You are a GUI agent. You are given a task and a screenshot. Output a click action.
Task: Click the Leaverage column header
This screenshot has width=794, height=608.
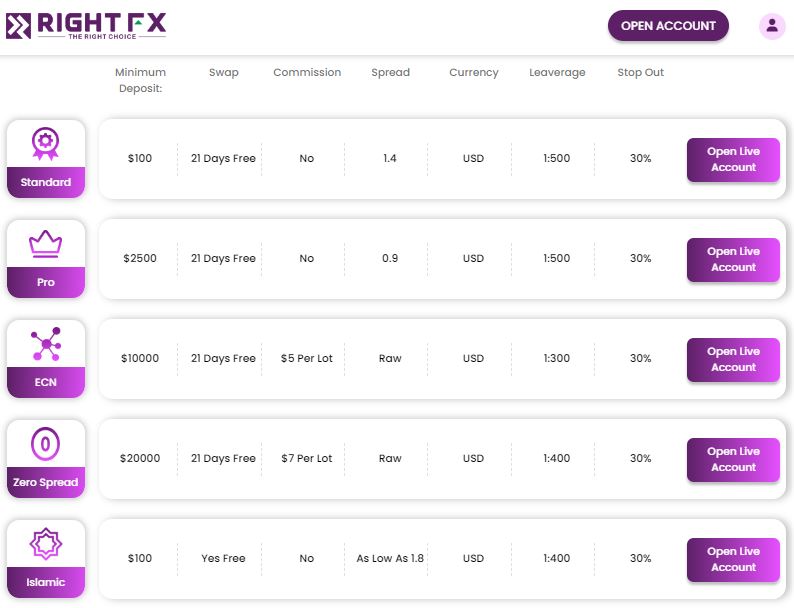[557, 72]
